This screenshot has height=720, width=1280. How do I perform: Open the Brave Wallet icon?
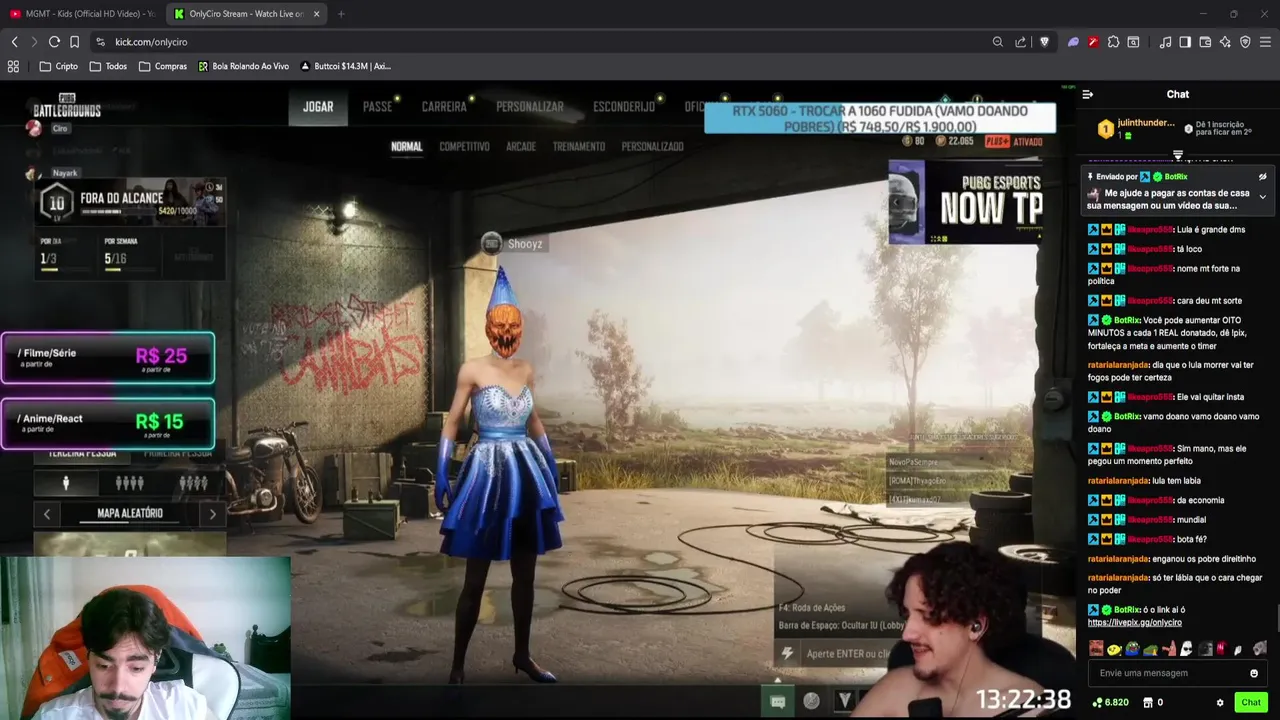(1205, 42)
